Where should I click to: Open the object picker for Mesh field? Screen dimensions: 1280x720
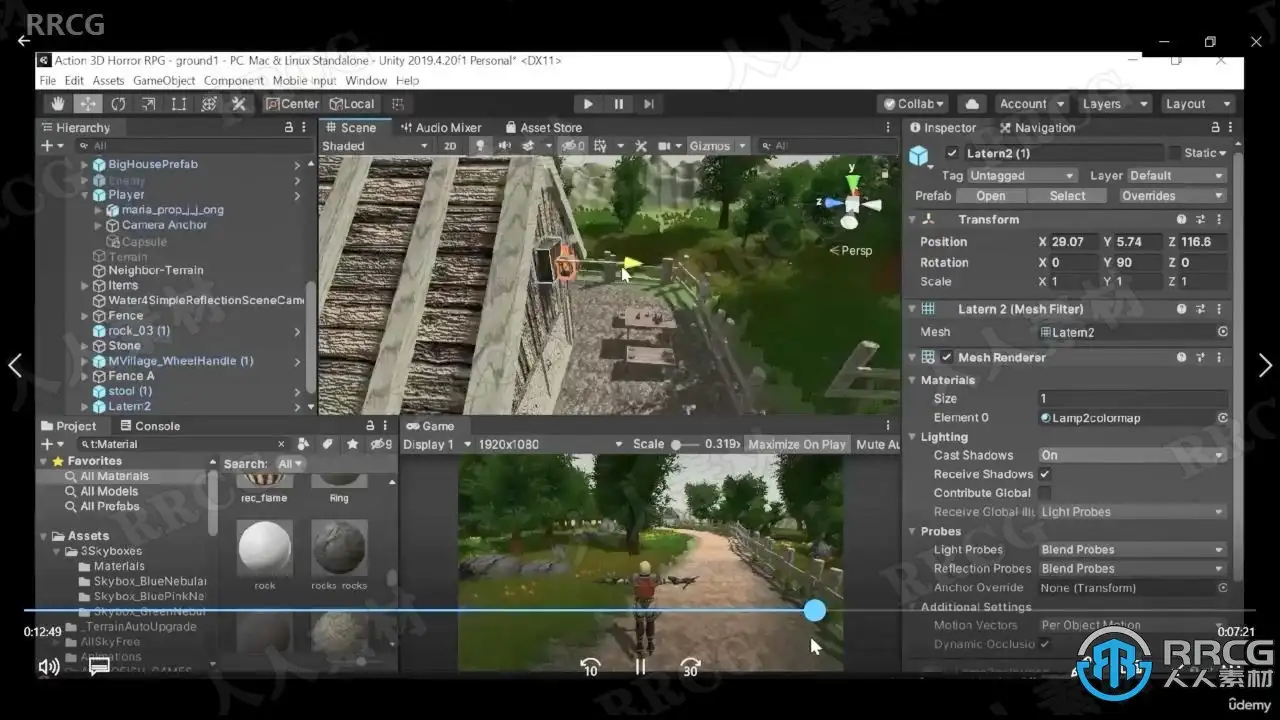(x=1222, y=332)
